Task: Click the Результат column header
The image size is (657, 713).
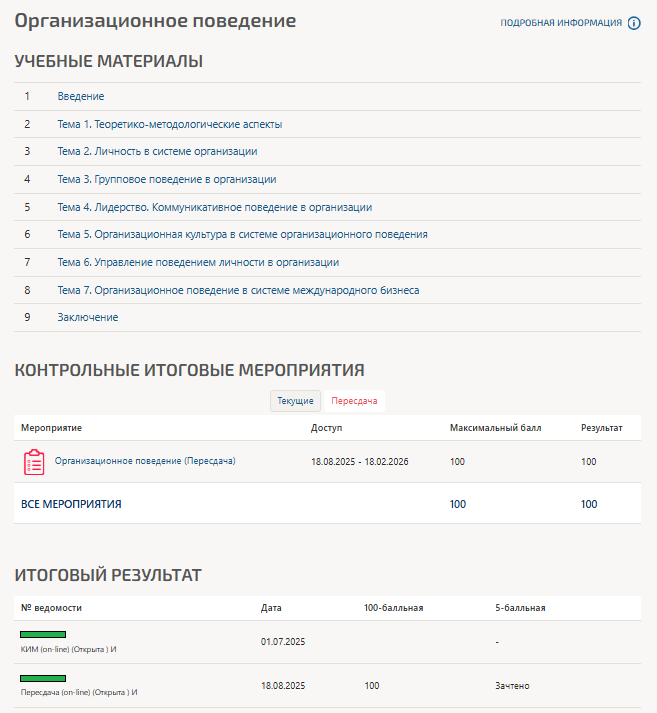Action: tap(601, 428)
